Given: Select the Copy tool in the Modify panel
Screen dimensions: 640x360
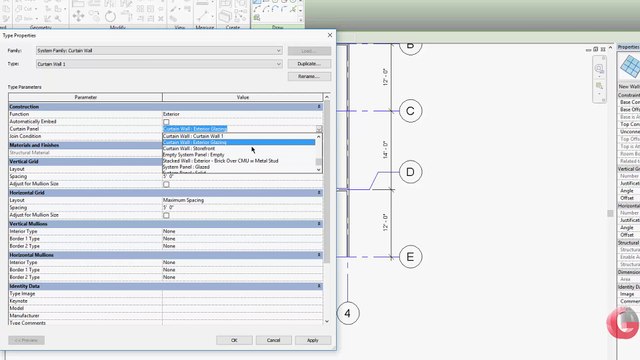Looking at the screenshot, I should 94,16.
